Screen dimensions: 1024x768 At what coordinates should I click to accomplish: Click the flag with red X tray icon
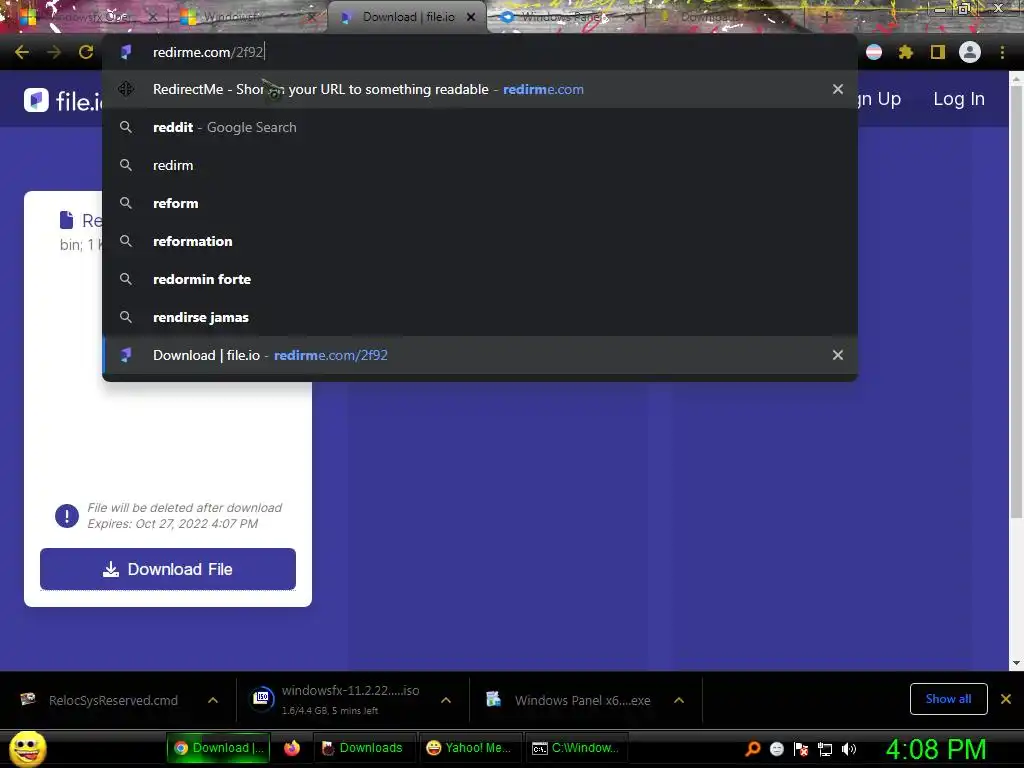pos(801,749)
